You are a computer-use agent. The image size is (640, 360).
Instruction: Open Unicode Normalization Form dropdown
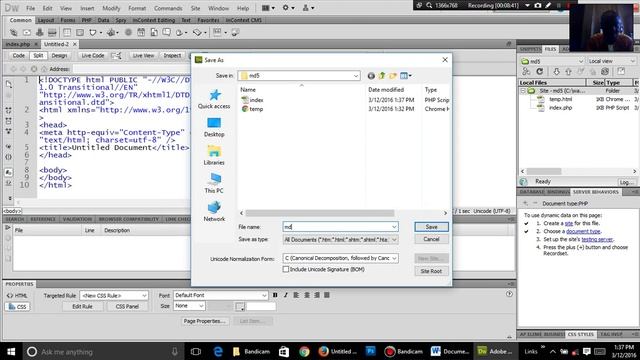point(394,258)
